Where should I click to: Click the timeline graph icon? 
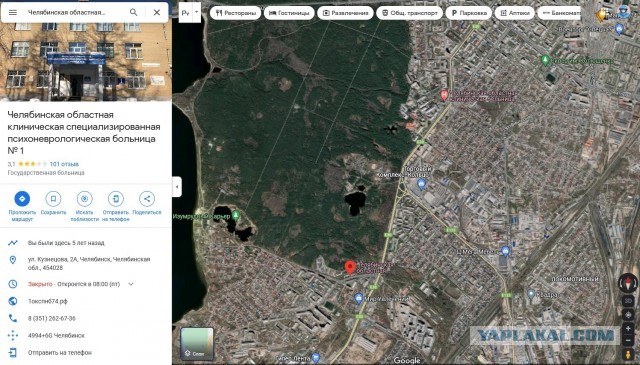coord(13,243)
